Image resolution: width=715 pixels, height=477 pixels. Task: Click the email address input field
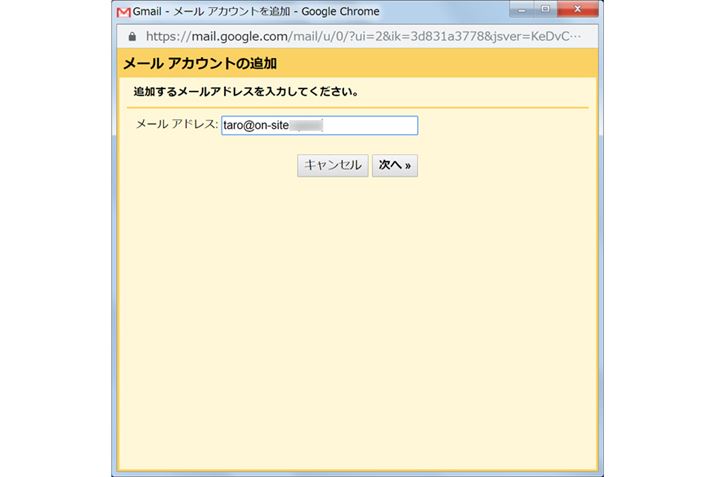[319, 125]
